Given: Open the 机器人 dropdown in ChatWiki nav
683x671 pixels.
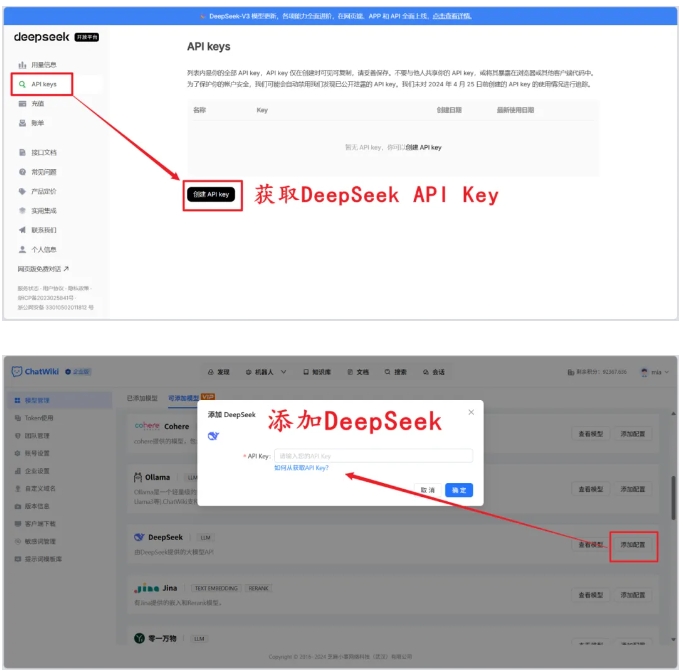Looking at the screenshot, I should pos(266,372).
